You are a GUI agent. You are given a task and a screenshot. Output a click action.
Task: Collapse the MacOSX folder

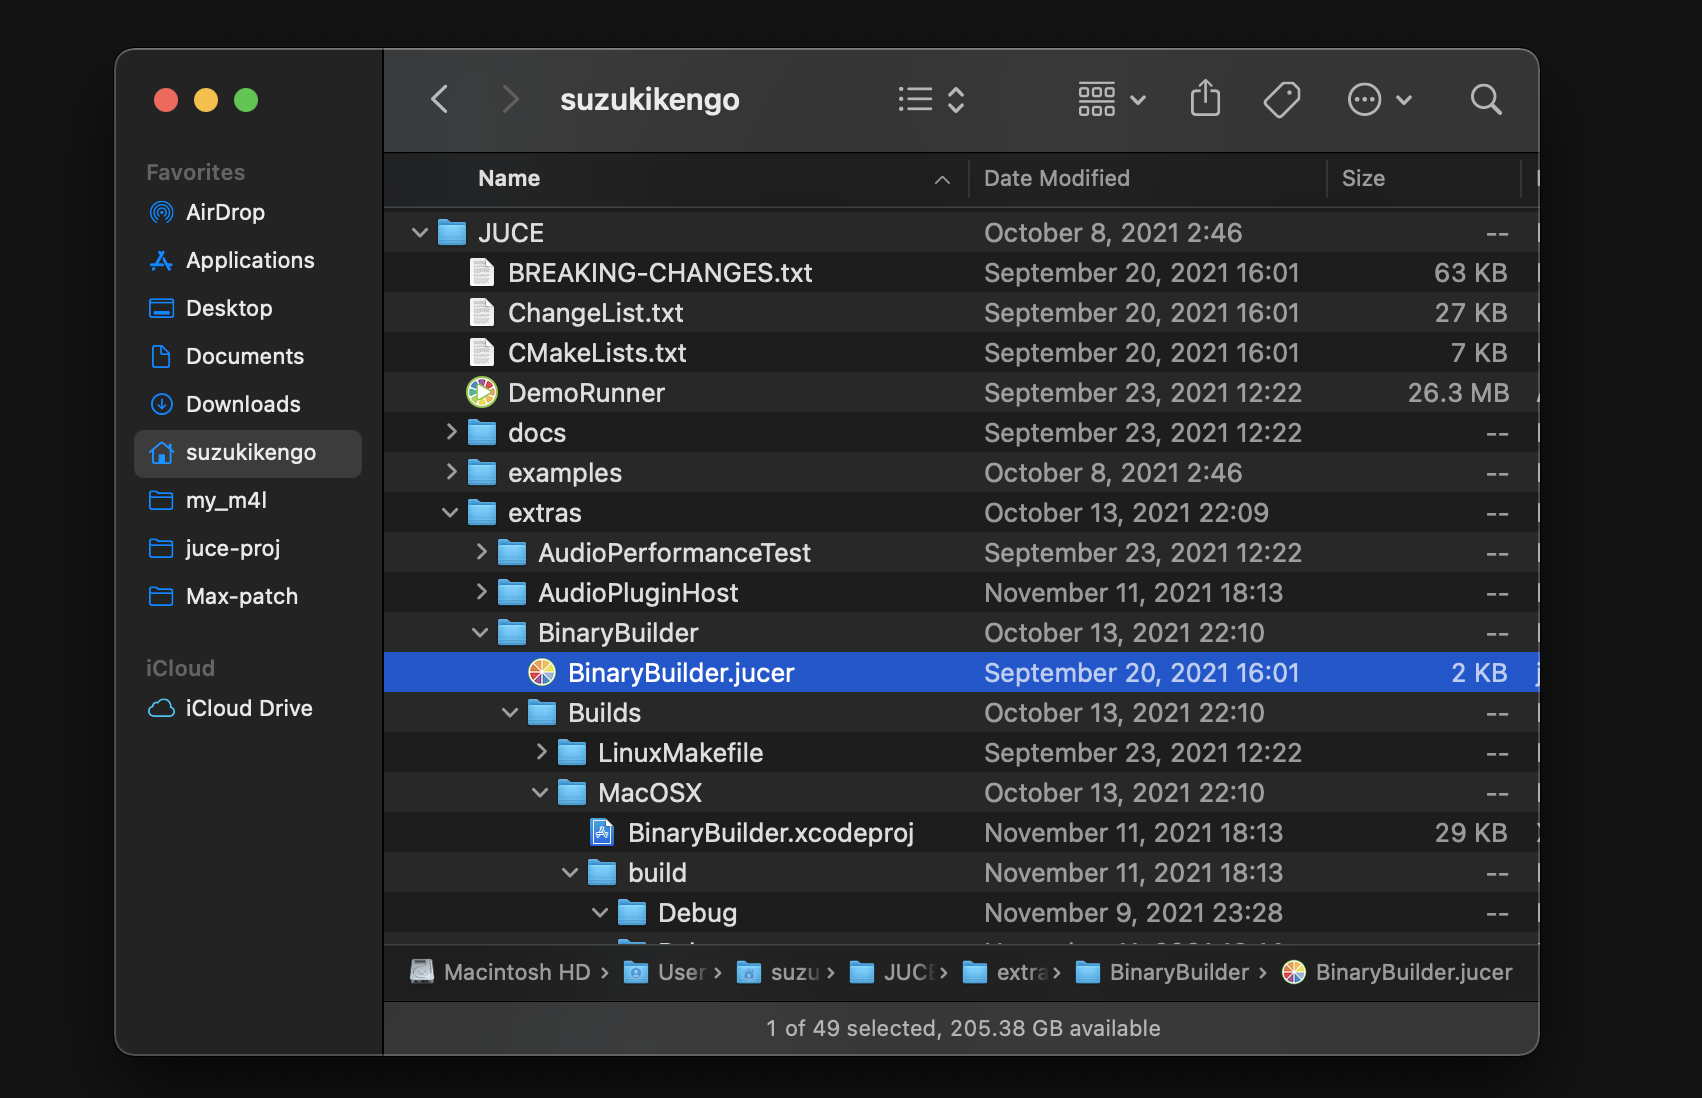tap(540, 793)
